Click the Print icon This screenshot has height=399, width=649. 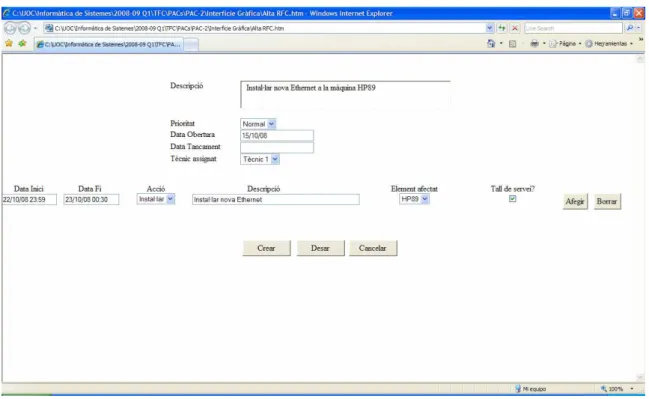pyautogui.click(x=535, y=43)
